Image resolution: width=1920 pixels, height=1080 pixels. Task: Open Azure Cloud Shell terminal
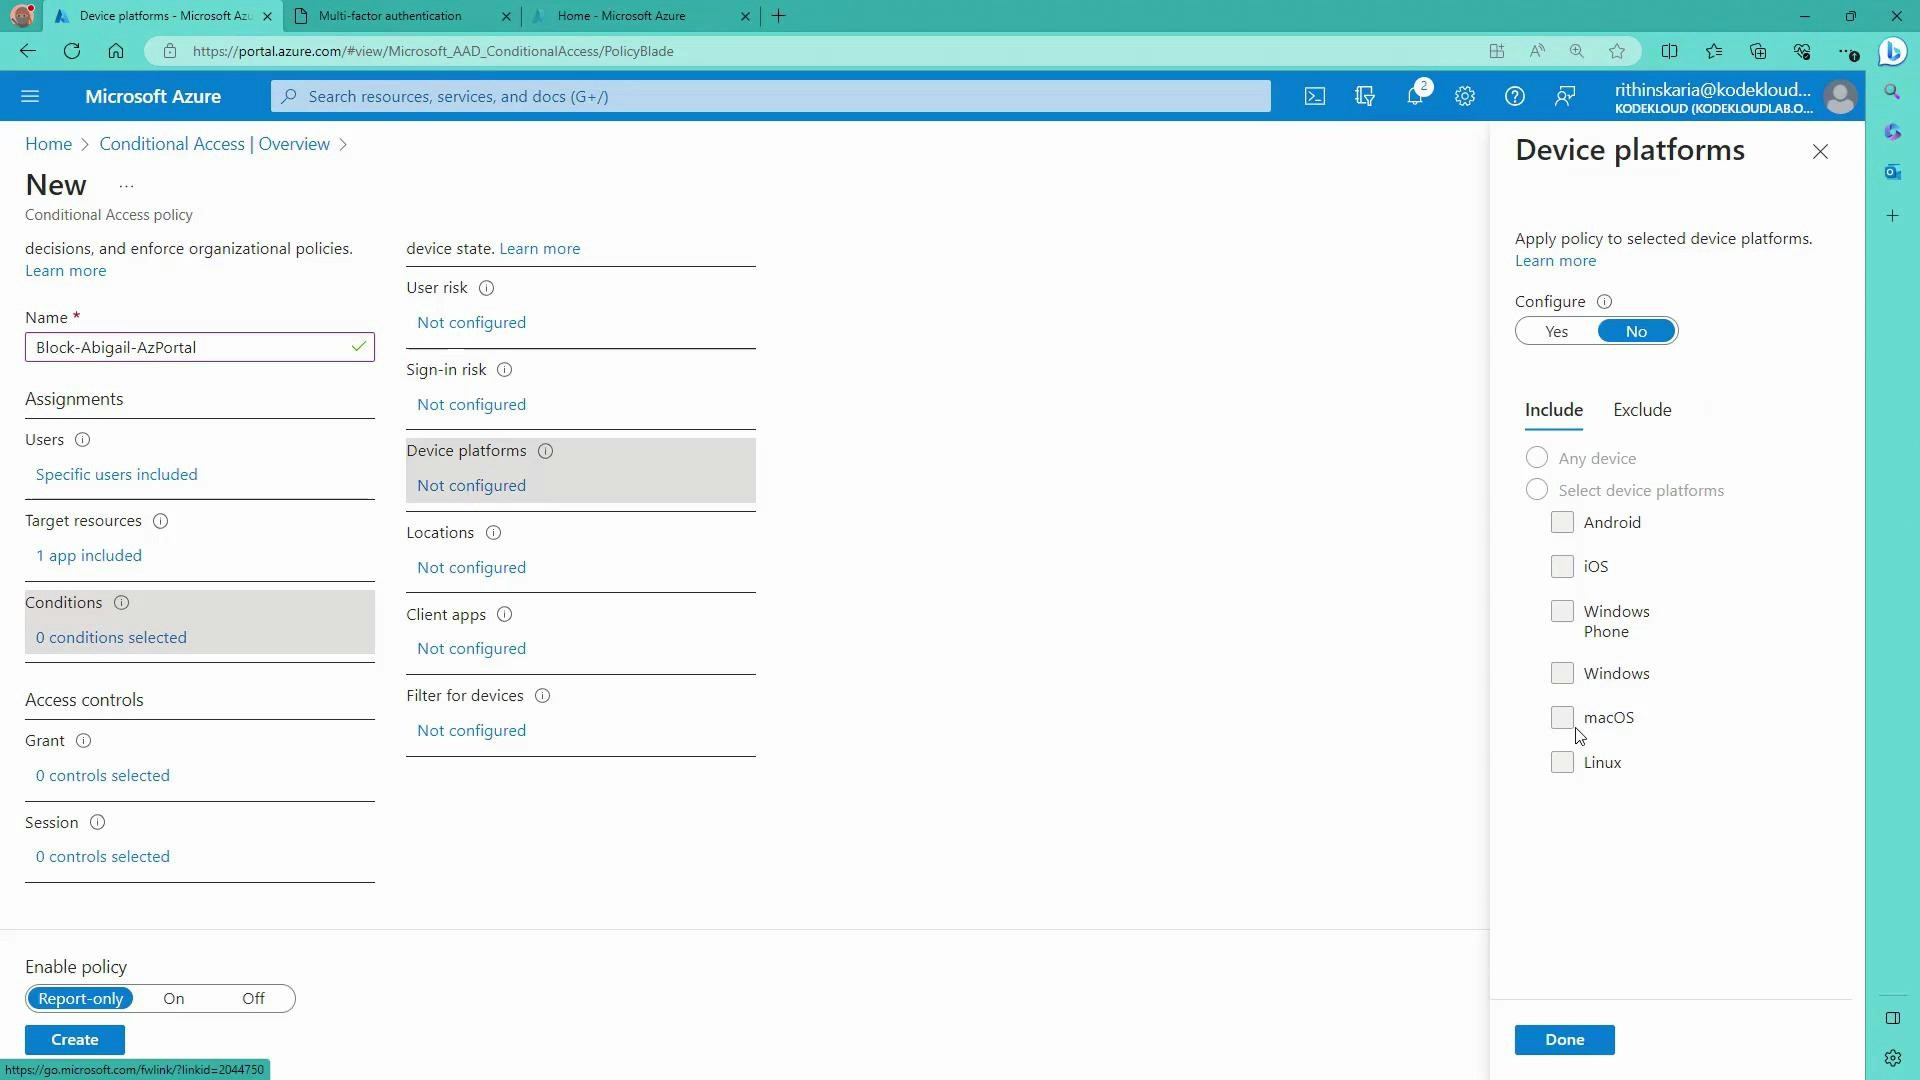1314,95
